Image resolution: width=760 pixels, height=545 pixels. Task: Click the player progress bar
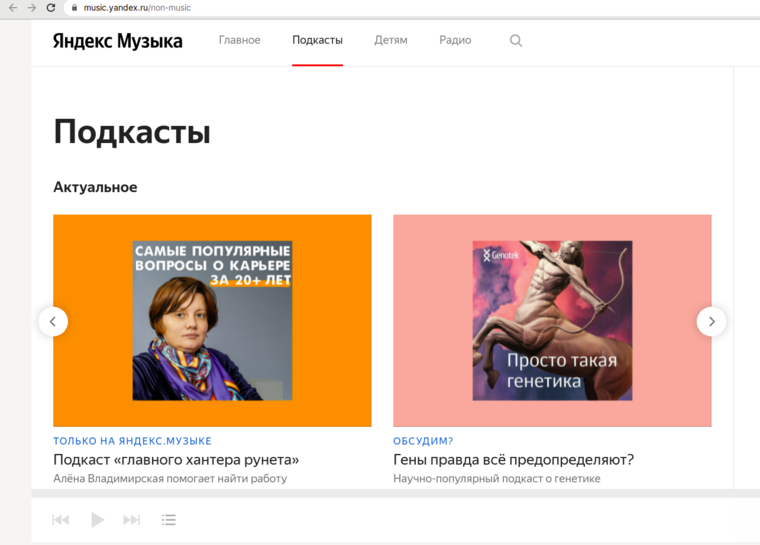tap(396, 494)
